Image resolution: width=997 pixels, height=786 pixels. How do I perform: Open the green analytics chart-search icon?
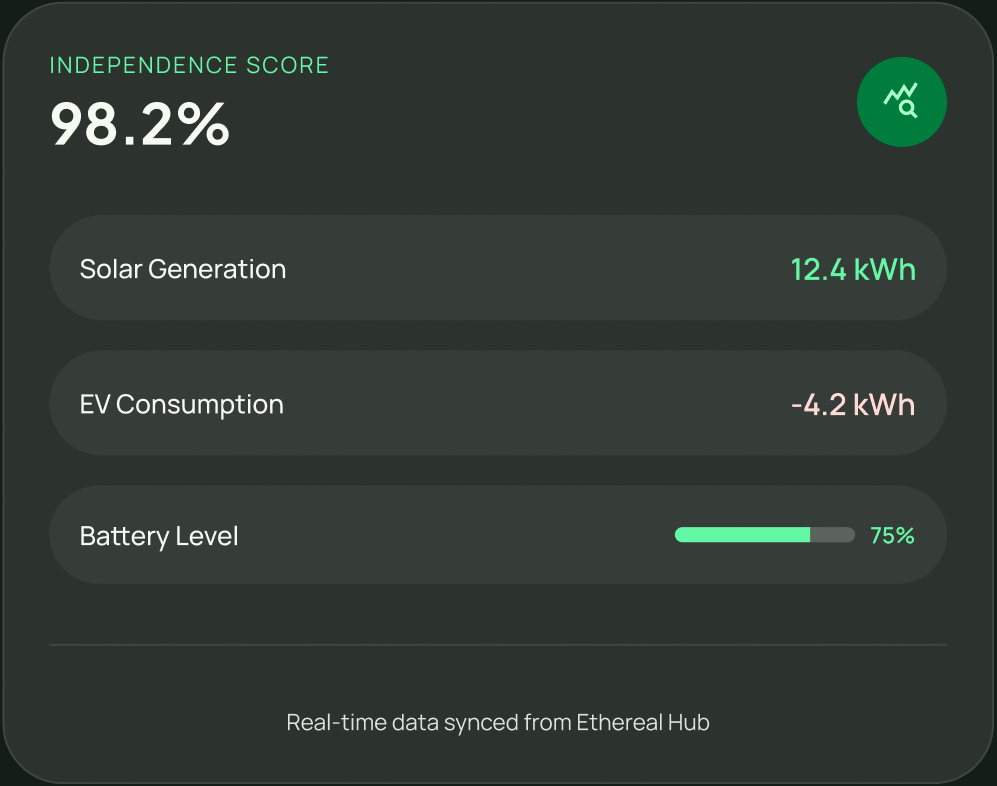pyautogui.click(x=901, y=101)
